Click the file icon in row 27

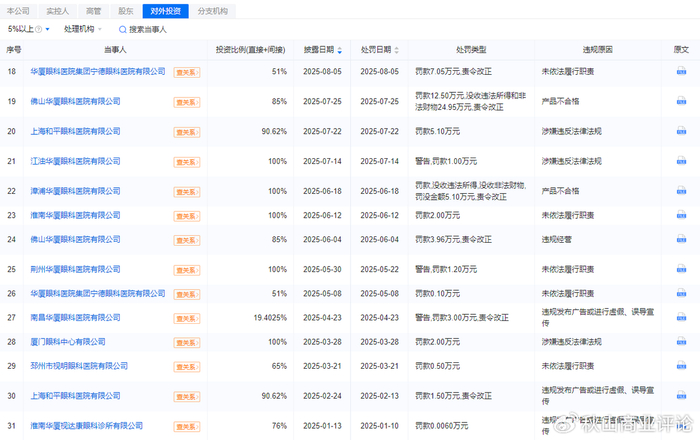click(681, 317)
